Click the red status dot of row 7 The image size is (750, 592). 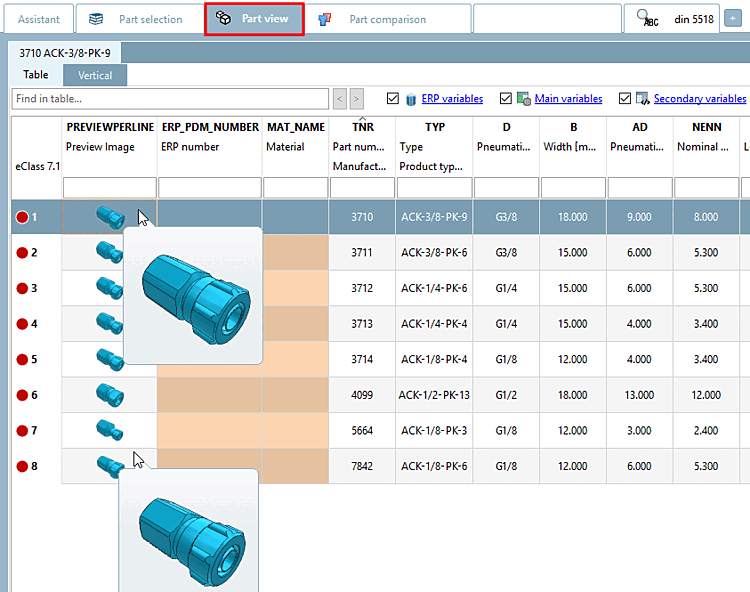pos(22,431)
